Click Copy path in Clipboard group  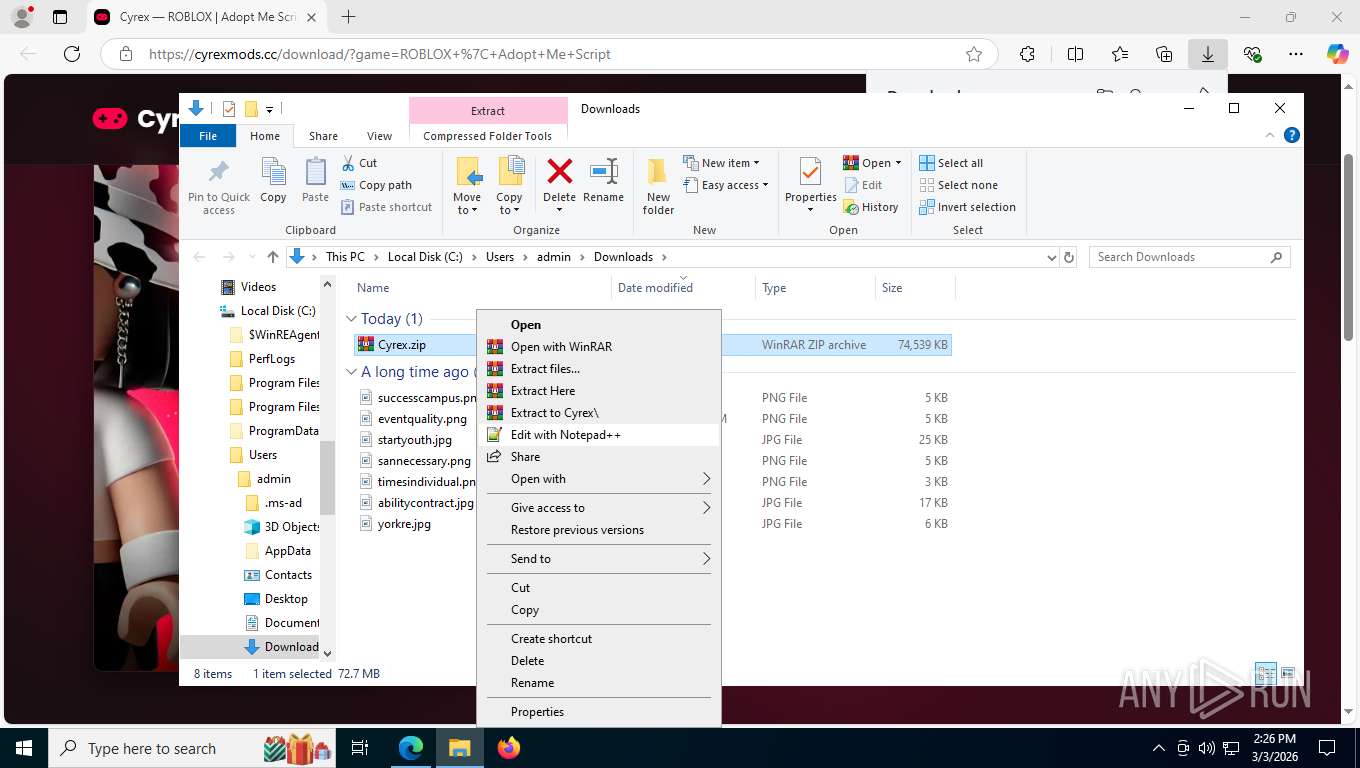(376, 185)
